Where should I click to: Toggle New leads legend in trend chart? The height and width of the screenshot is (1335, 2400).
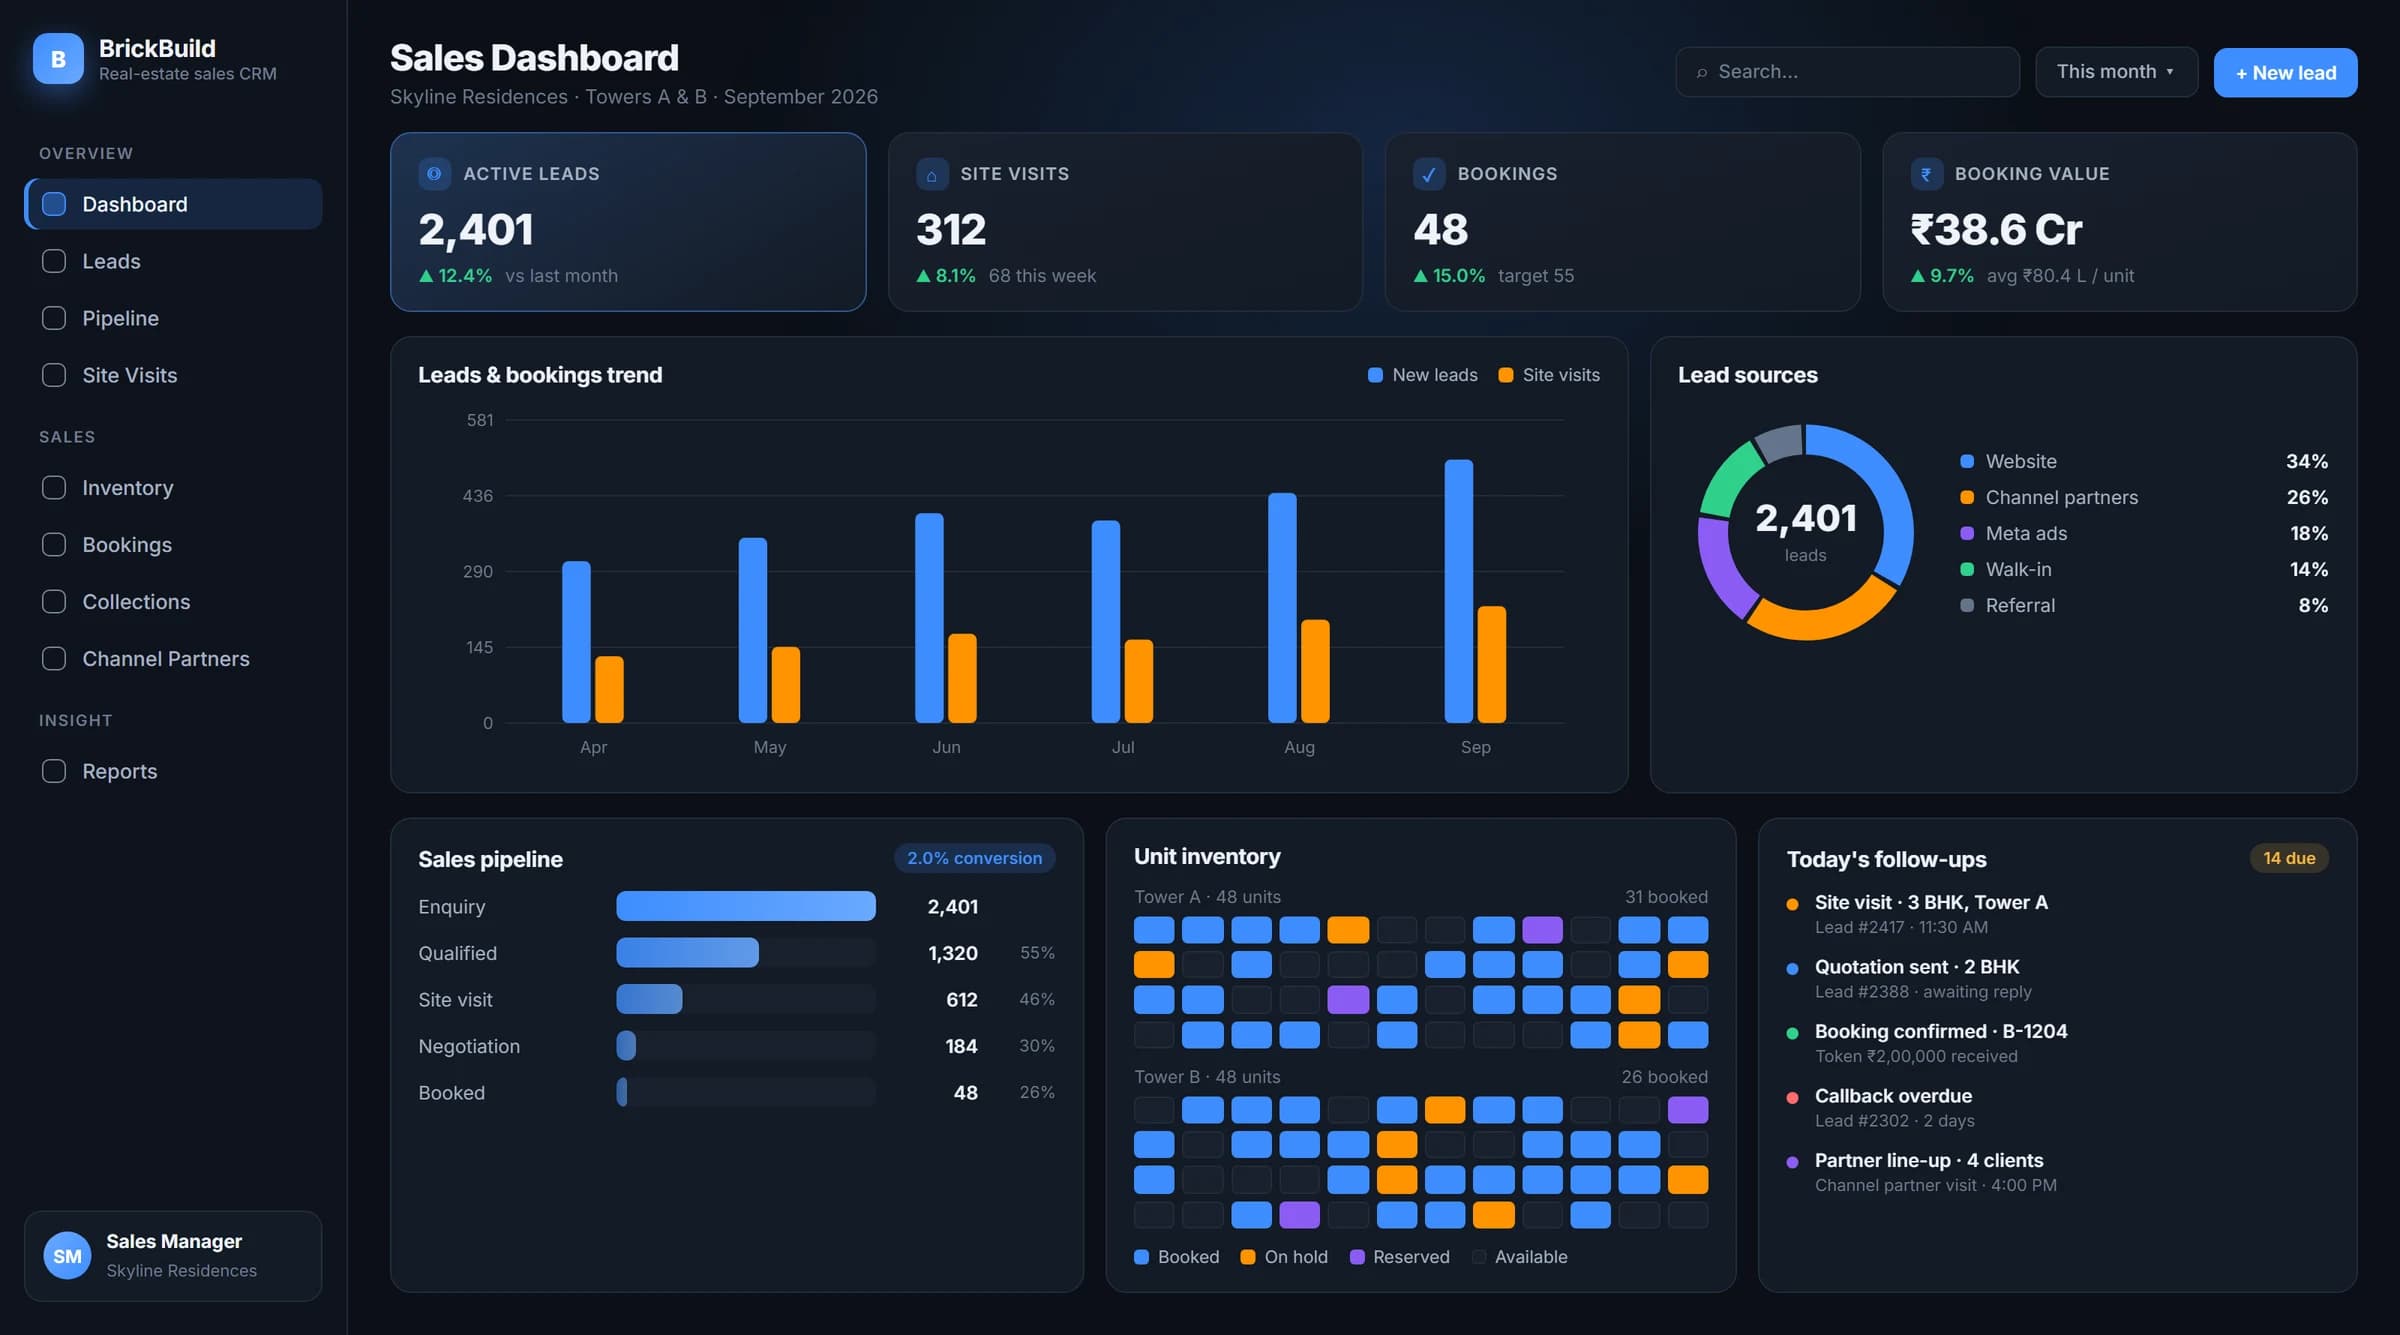click(x=1422, y=375)
